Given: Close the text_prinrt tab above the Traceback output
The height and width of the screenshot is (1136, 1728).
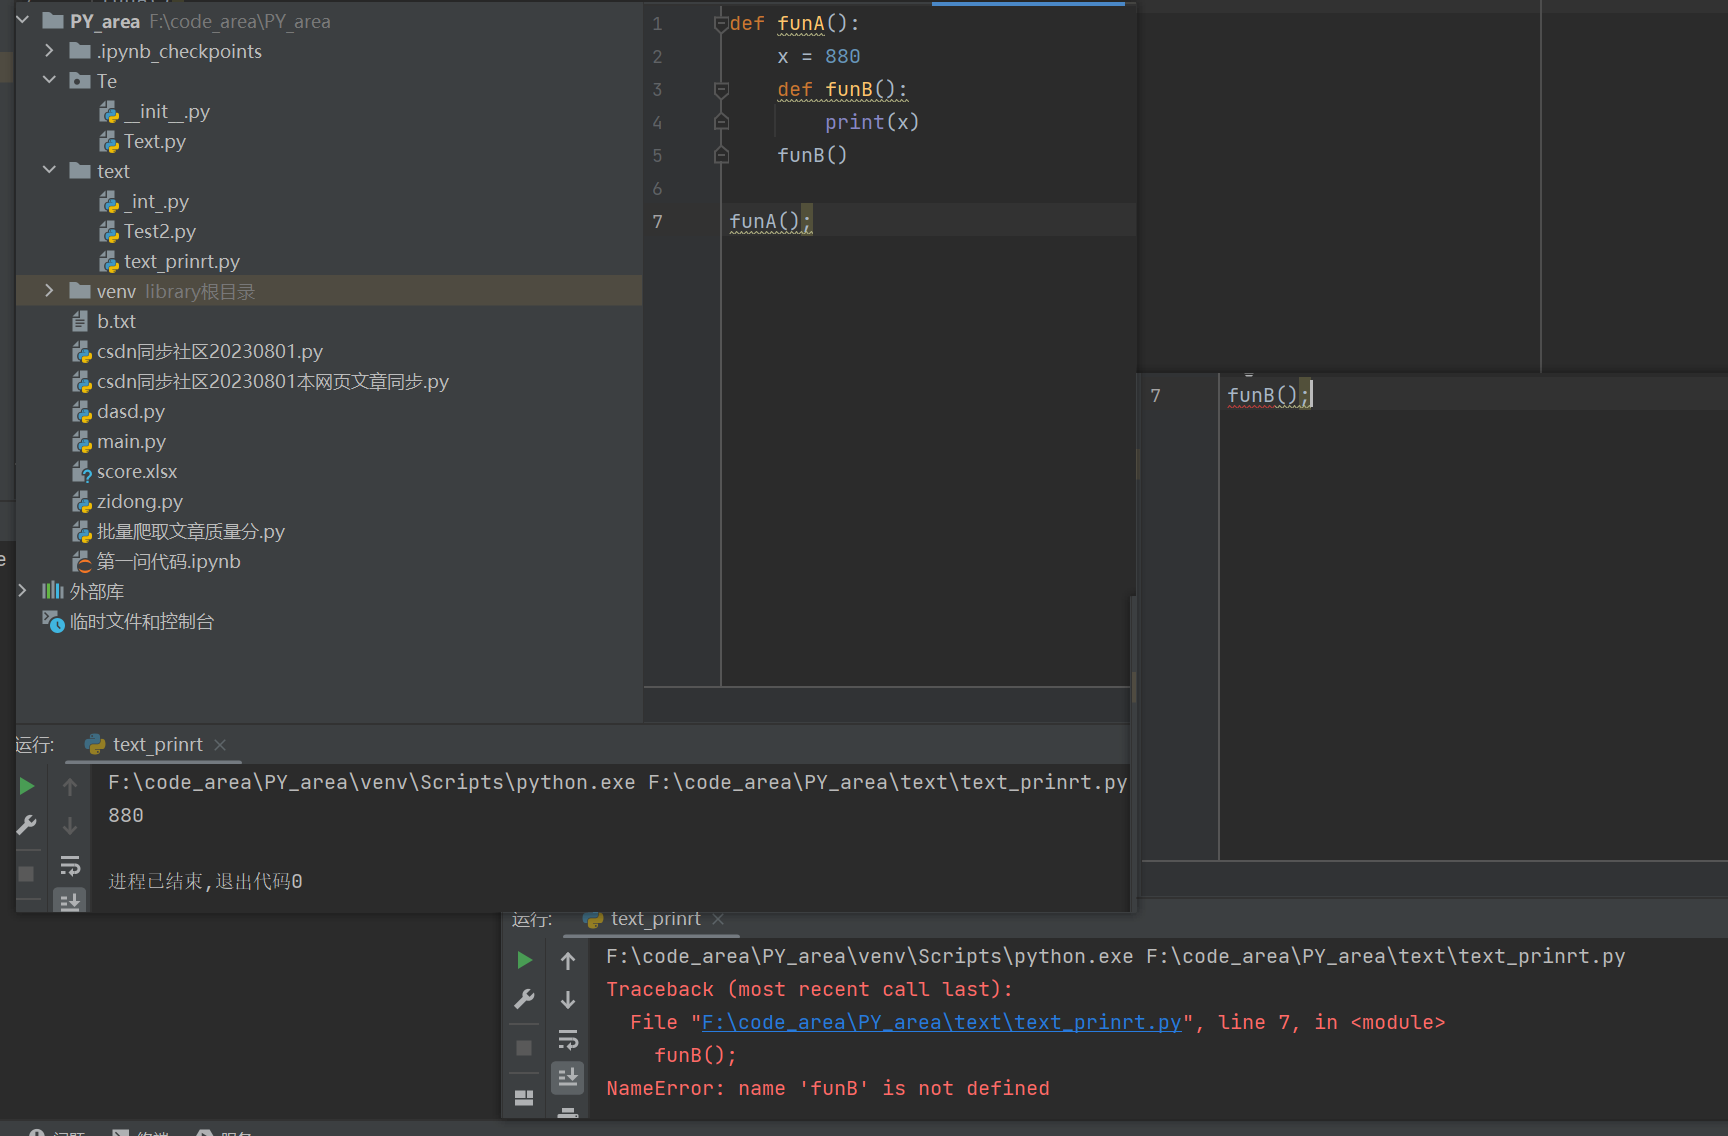Looking at the screenshot, I should 718,919.
